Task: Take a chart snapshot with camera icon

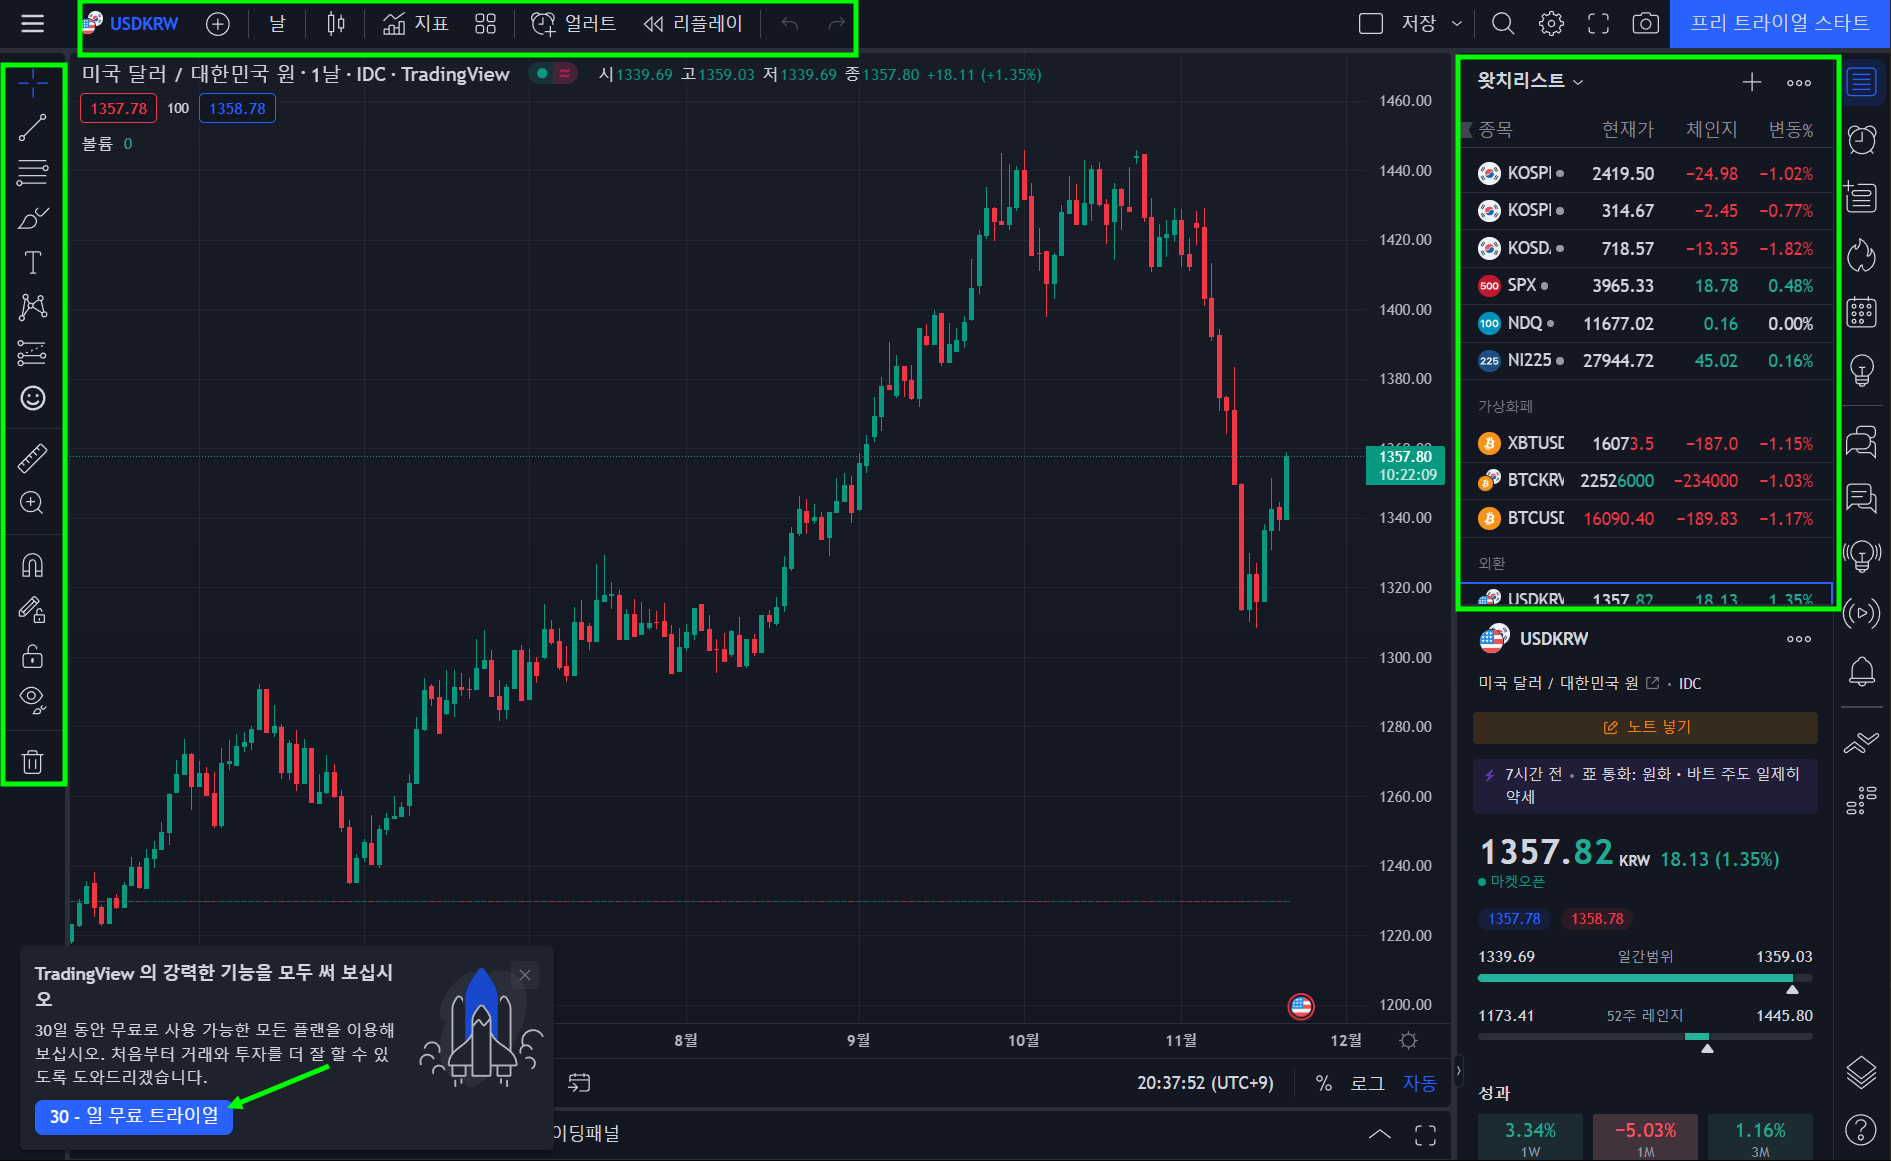Action: pyautogui.click(x=1645, y=23)
